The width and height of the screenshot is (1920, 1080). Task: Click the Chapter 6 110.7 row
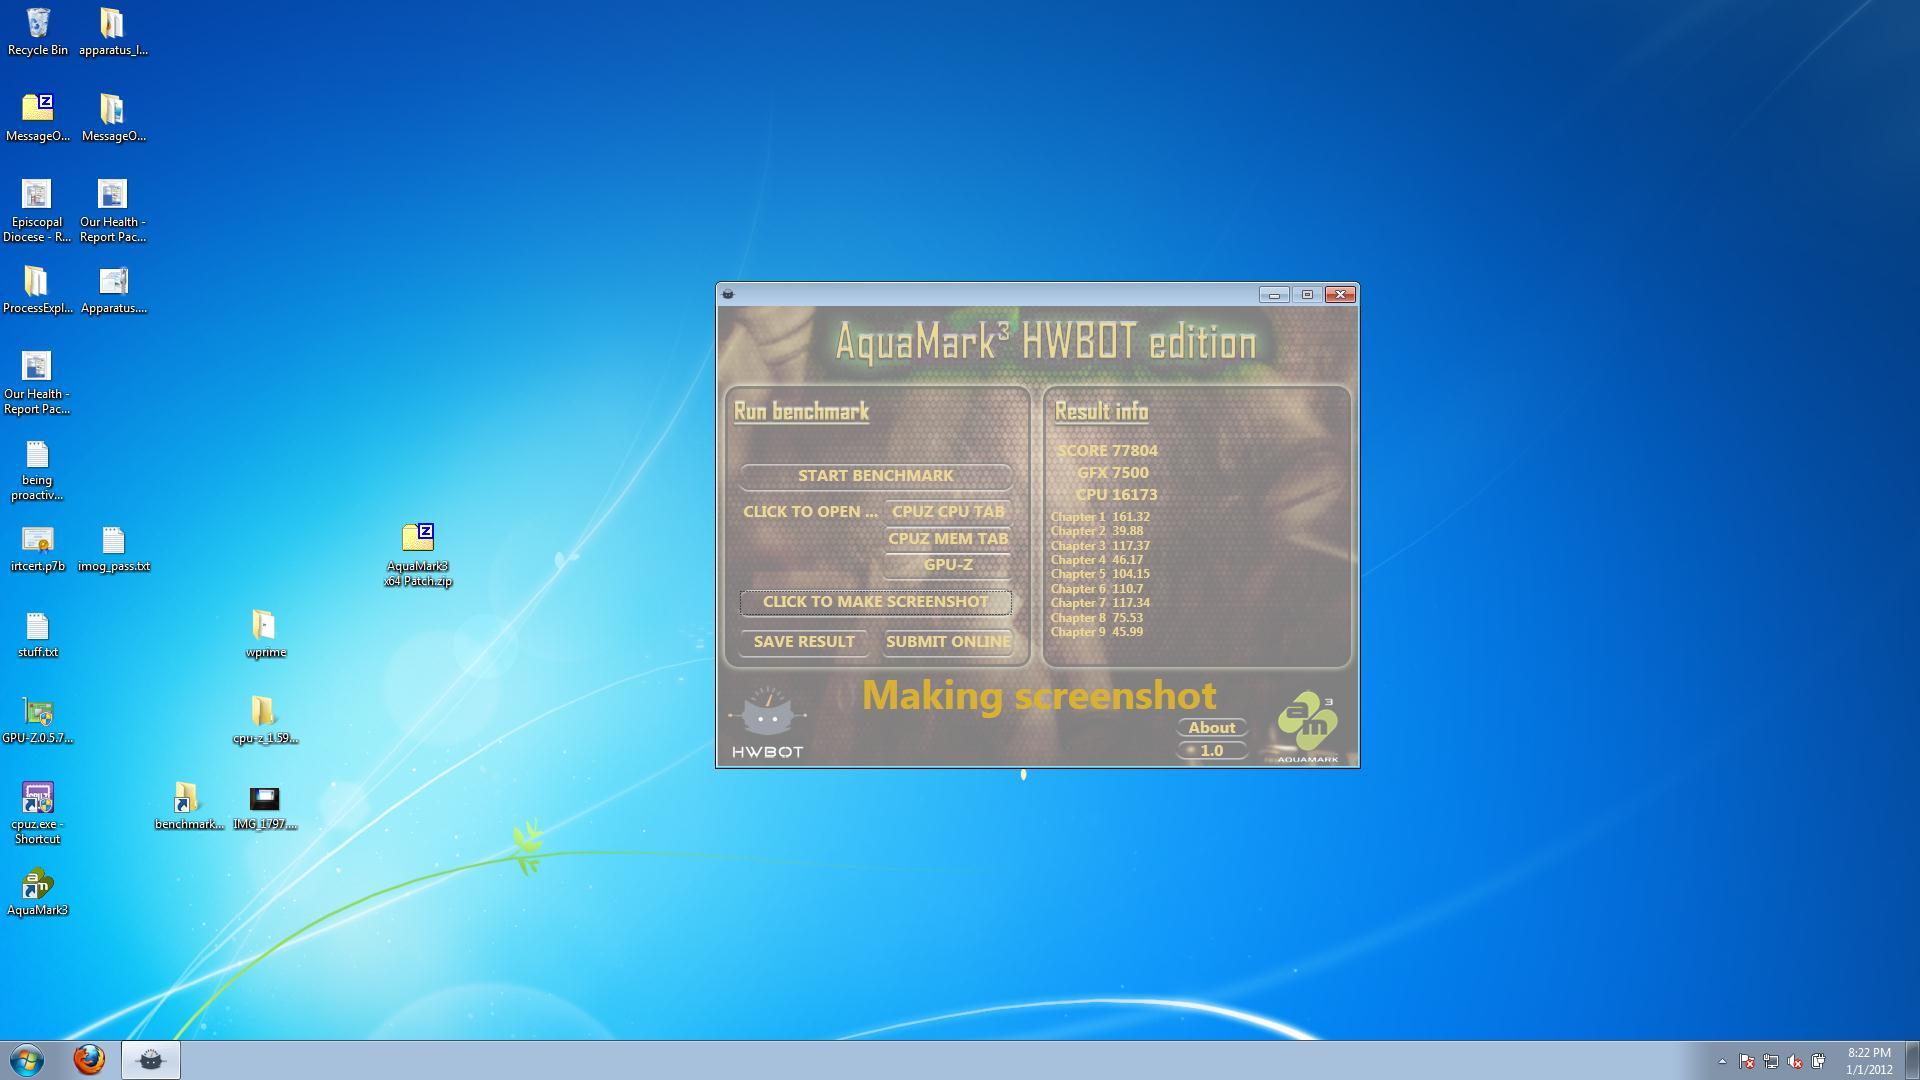pos(1096,589)
